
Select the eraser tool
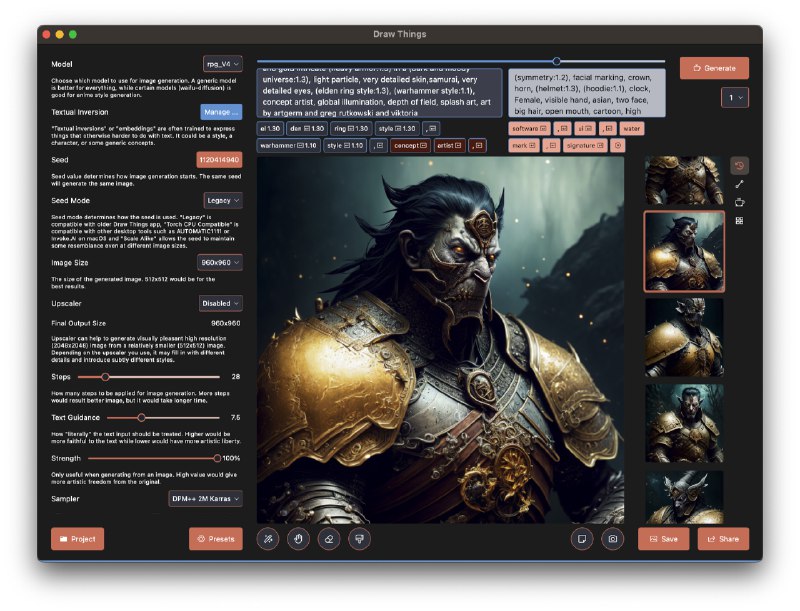coord(329,539)
